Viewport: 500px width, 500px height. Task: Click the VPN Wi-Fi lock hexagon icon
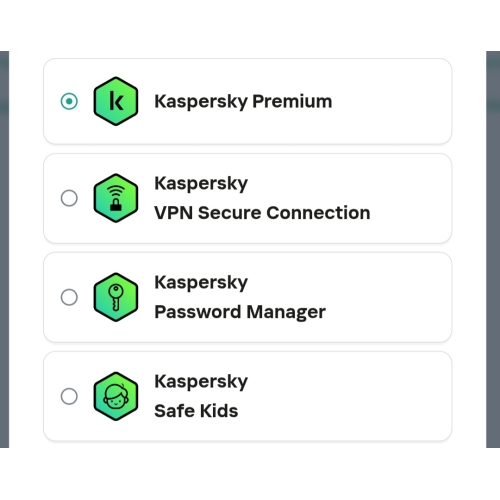coord(116,198)
